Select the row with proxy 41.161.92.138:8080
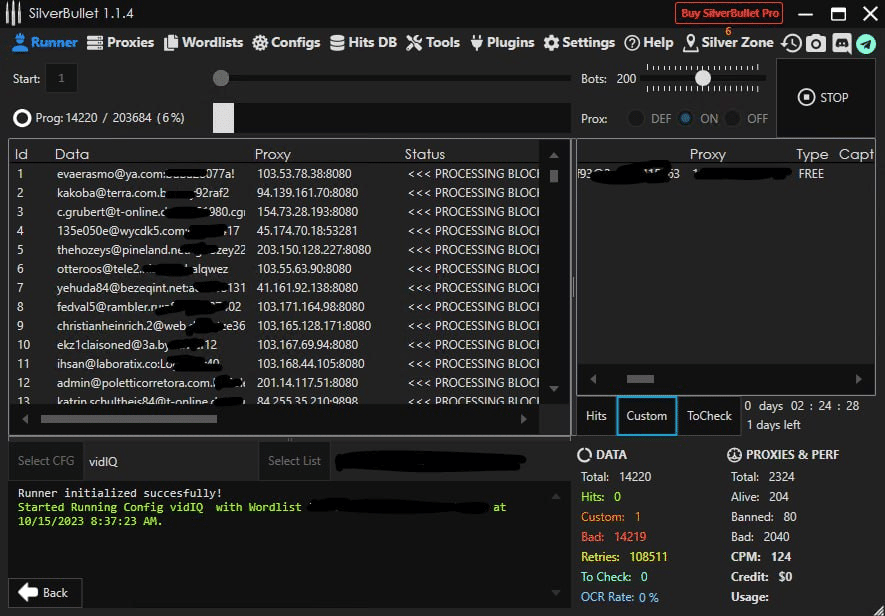Screen dimensions: 885x616 (x=275, y=288)
